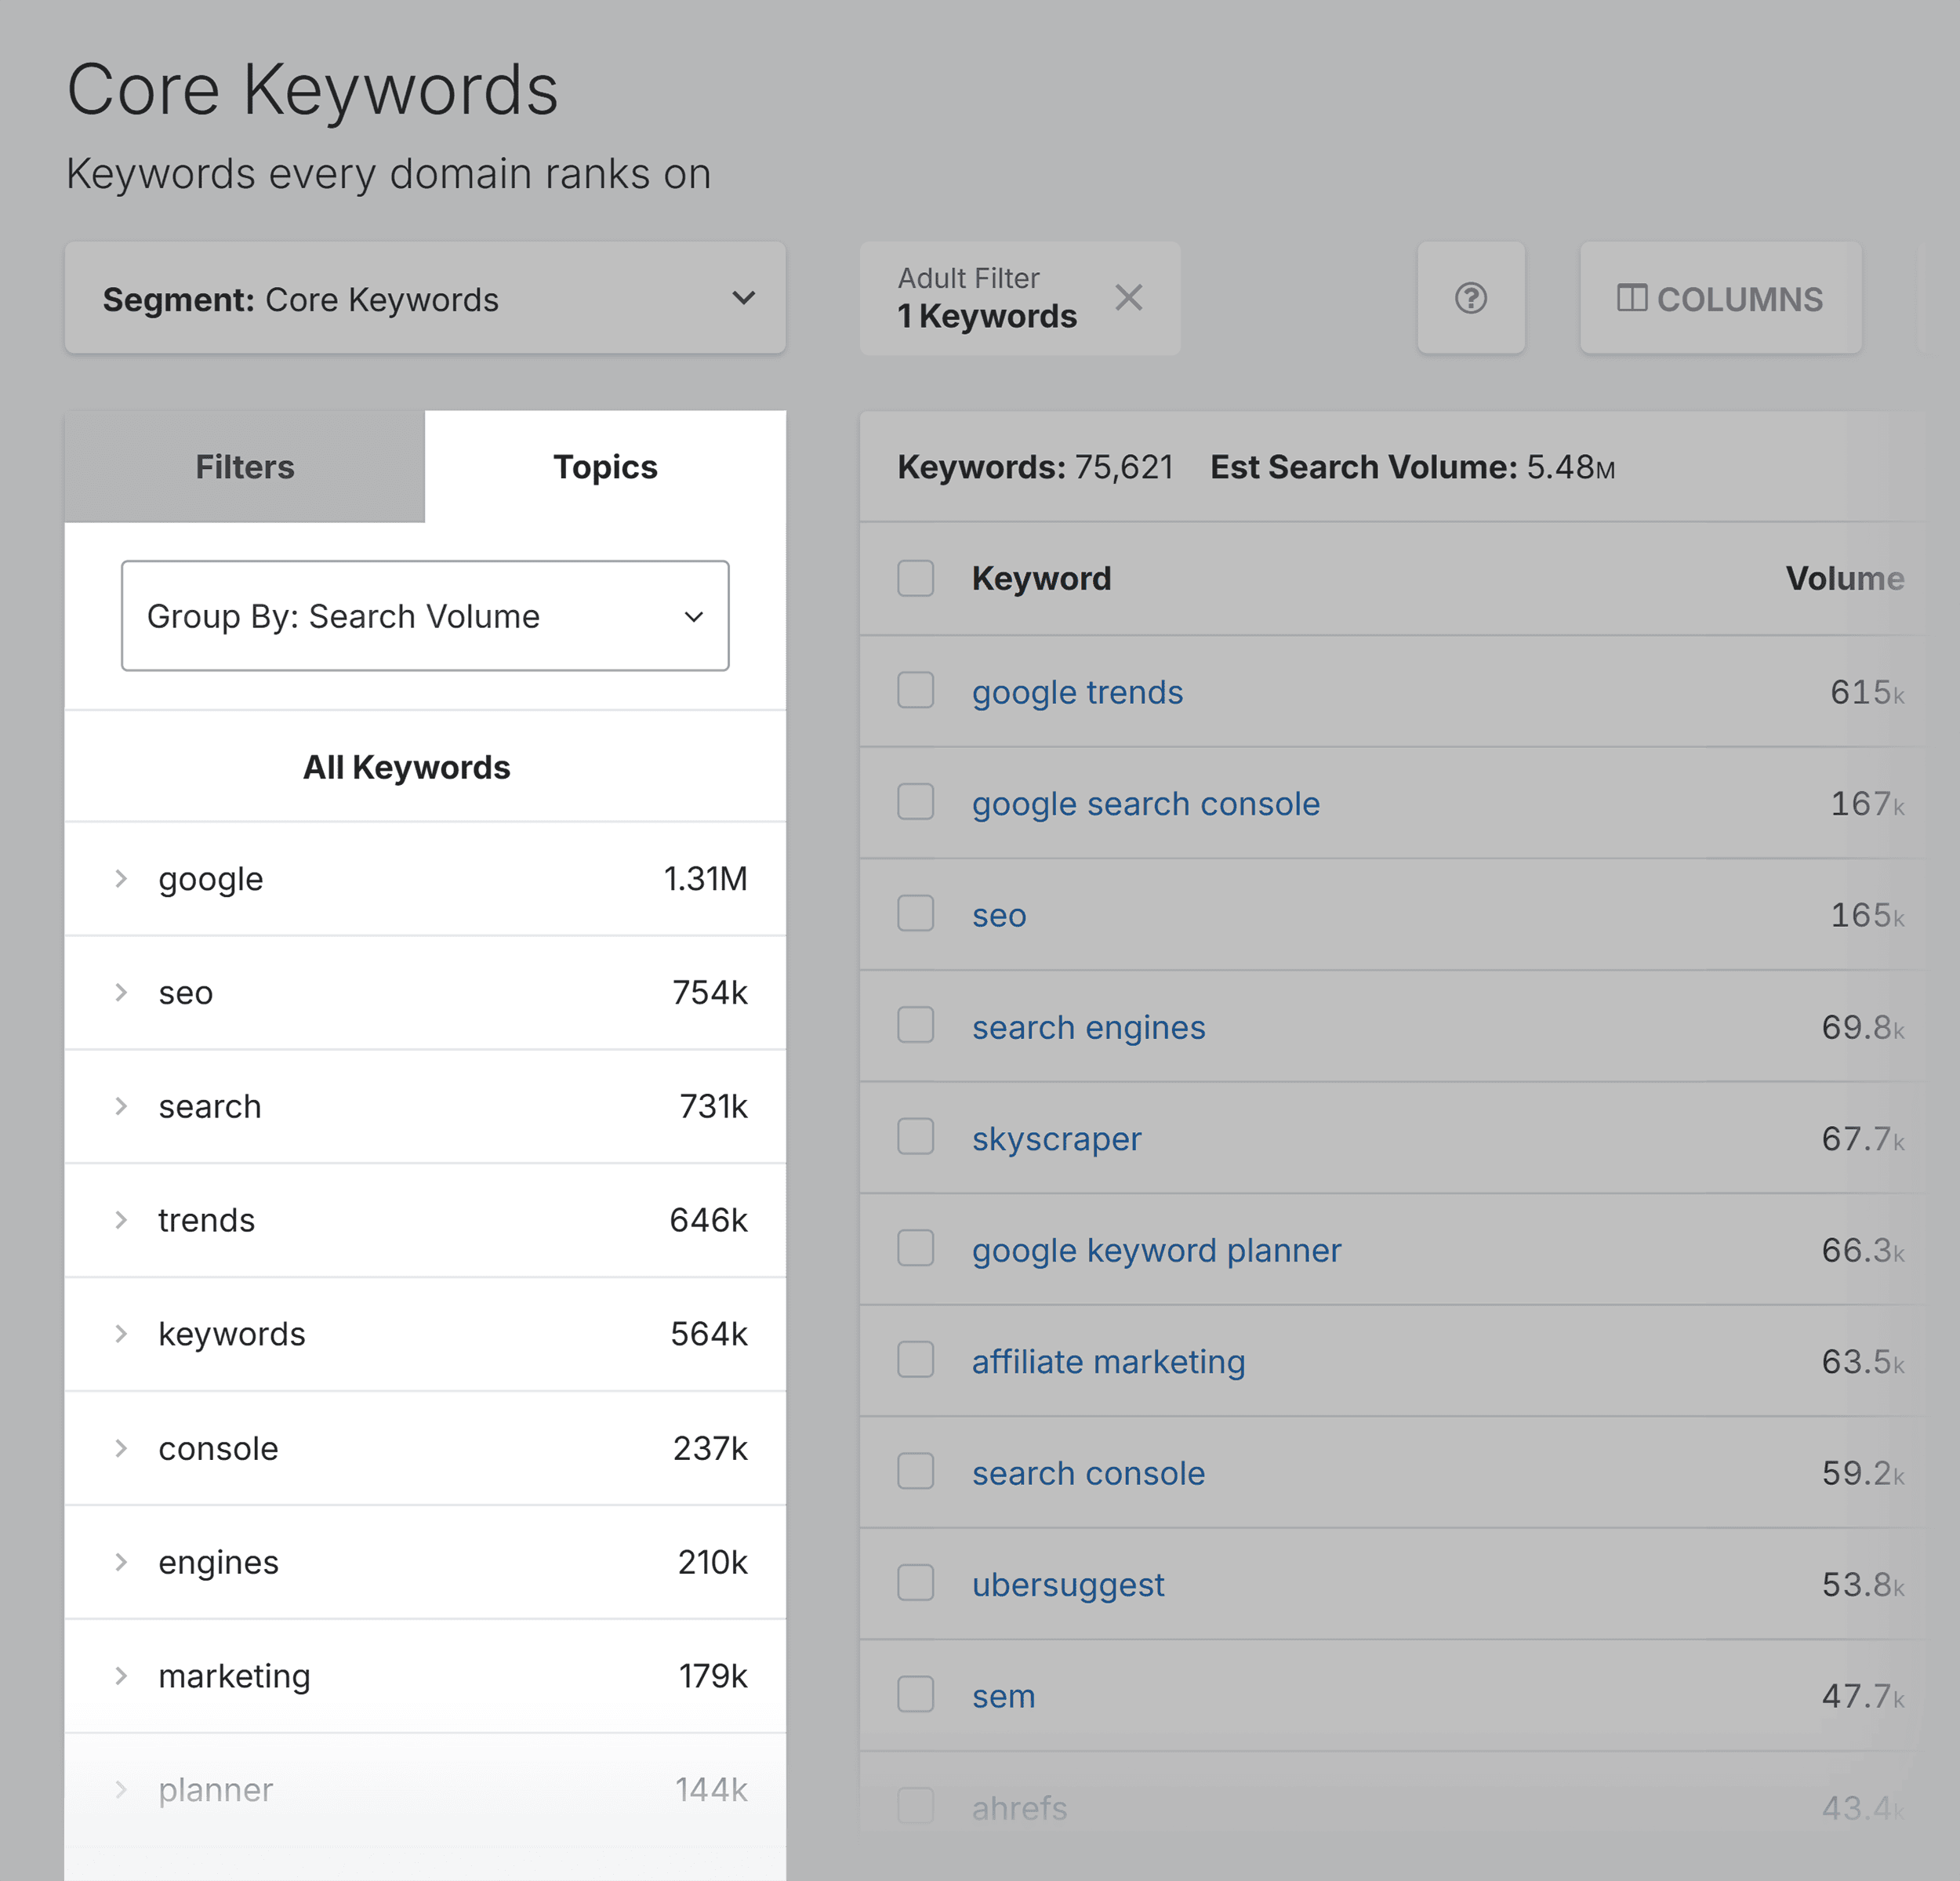Open the ubersuggest keyword link
Image resolution: width=1960 pixels, height=1881 pixels.
1068,1585
